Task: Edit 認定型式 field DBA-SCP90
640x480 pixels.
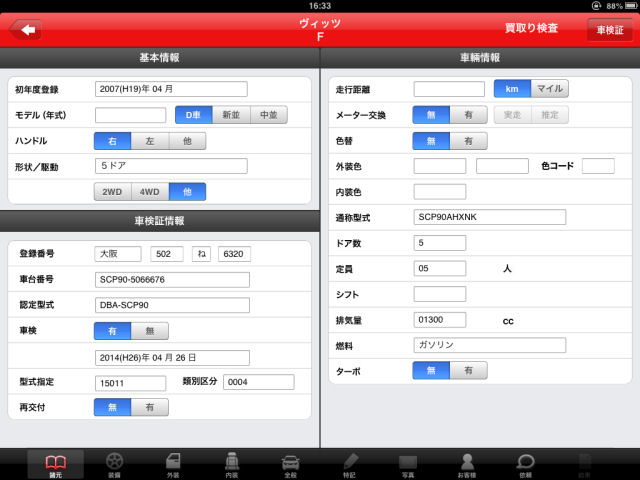Action: tap(172, 305)
